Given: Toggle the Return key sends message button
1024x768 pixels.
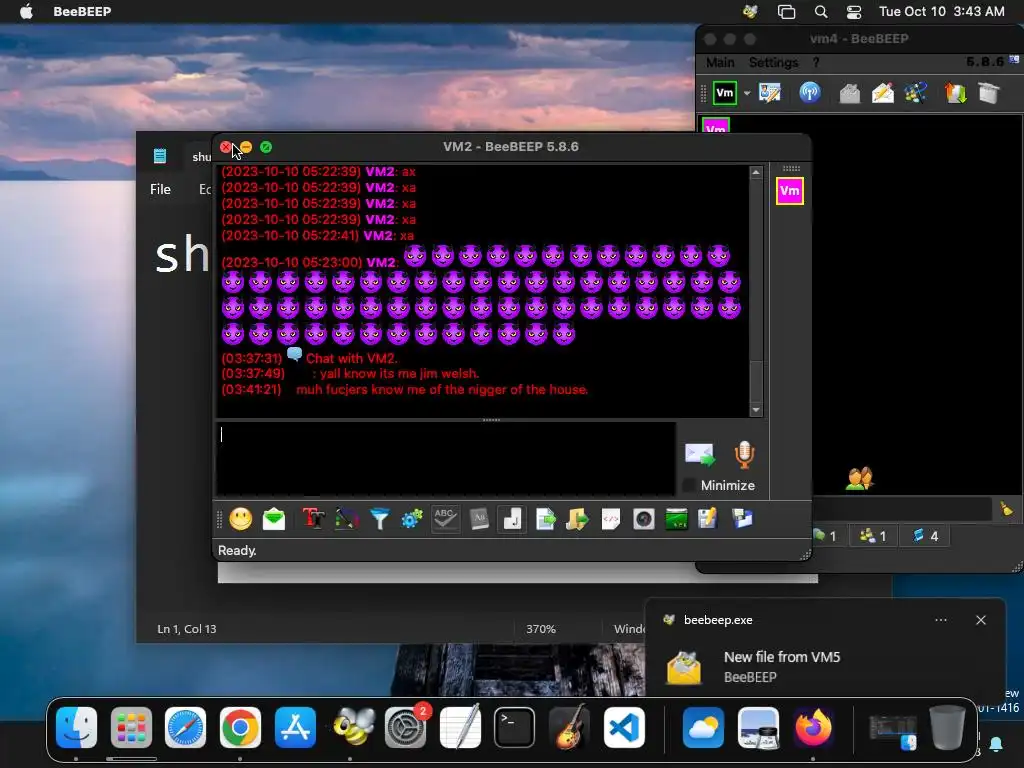Looking at the screenshot, I should pyautogui.click(x=512, y=519).
